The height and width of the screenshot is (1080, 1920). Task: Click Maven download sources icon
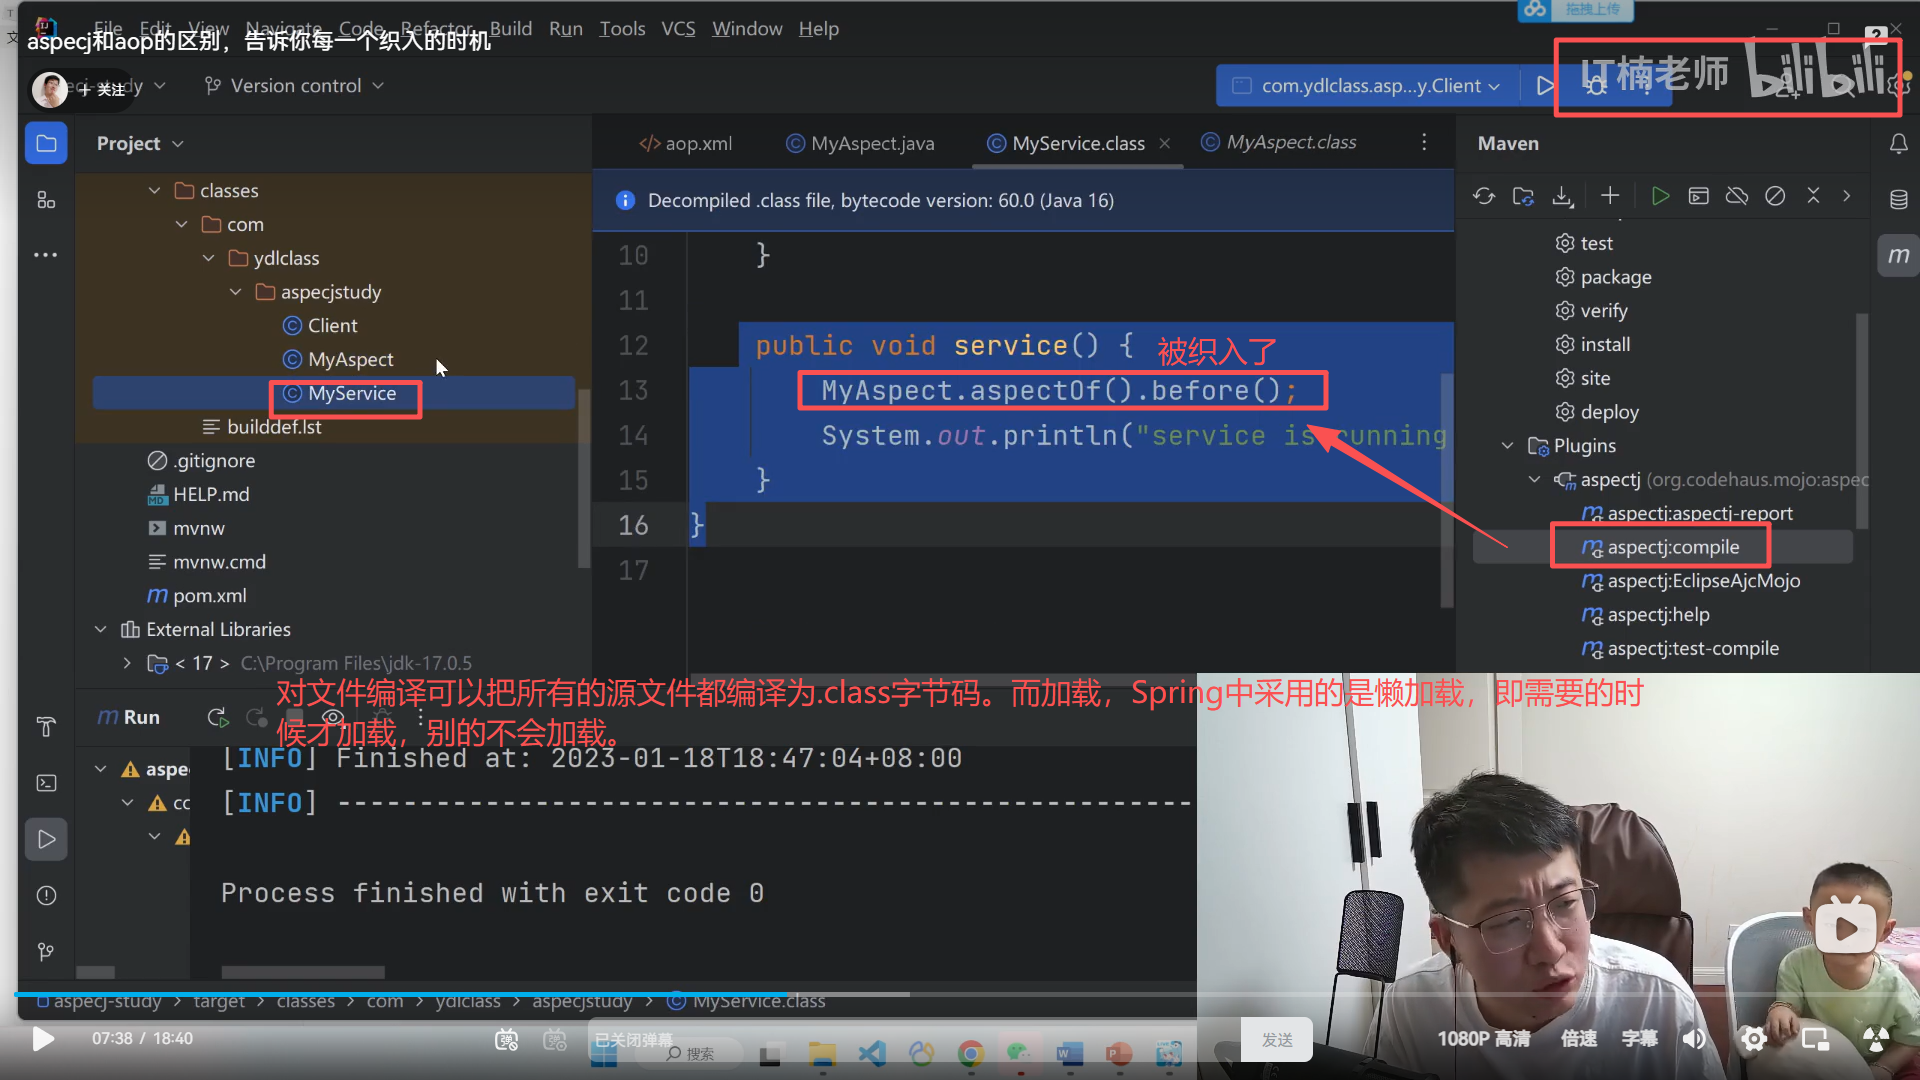point(1563,196)
